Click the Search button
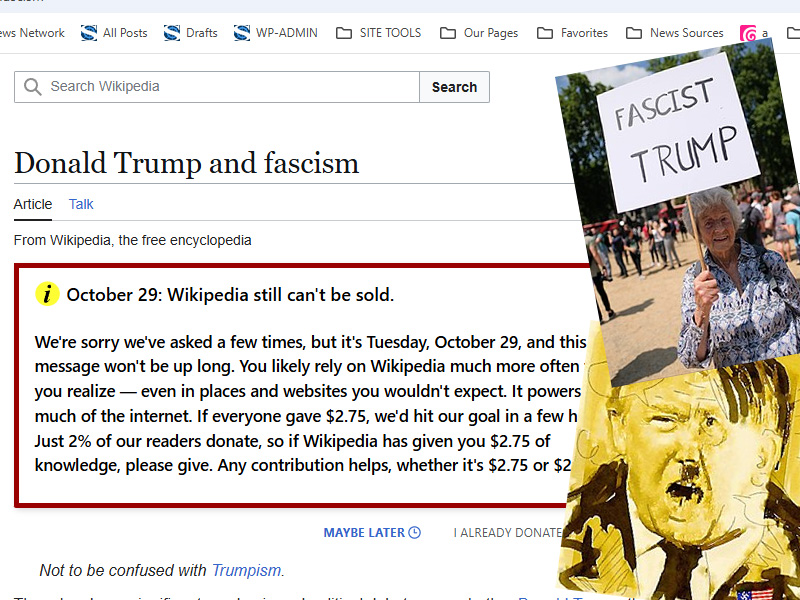 click(x=454, y=87)
